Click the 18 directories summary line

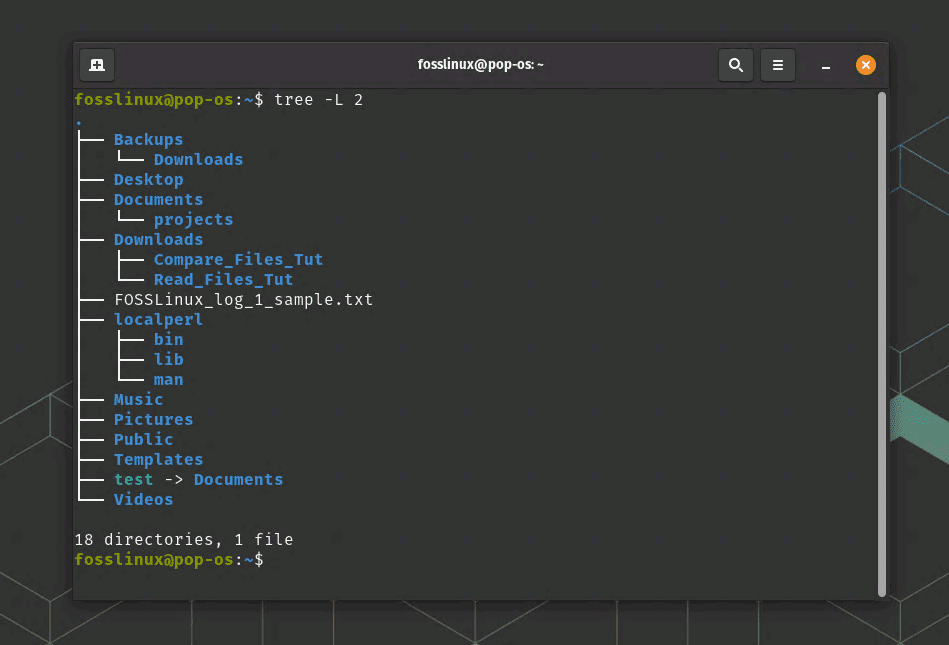point(183,540)
